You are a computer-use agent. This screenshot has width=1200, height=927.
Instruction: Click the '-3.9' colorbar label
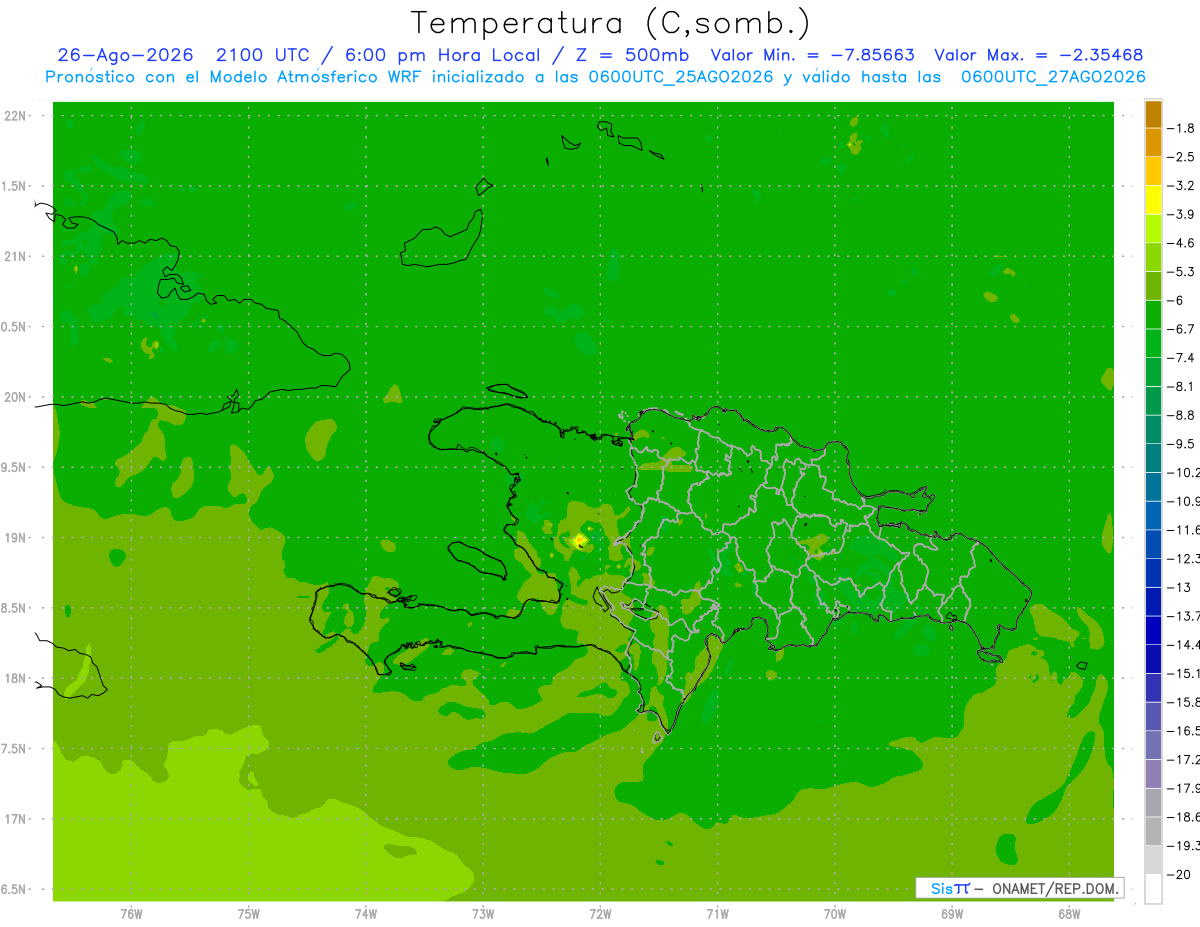1181,215
